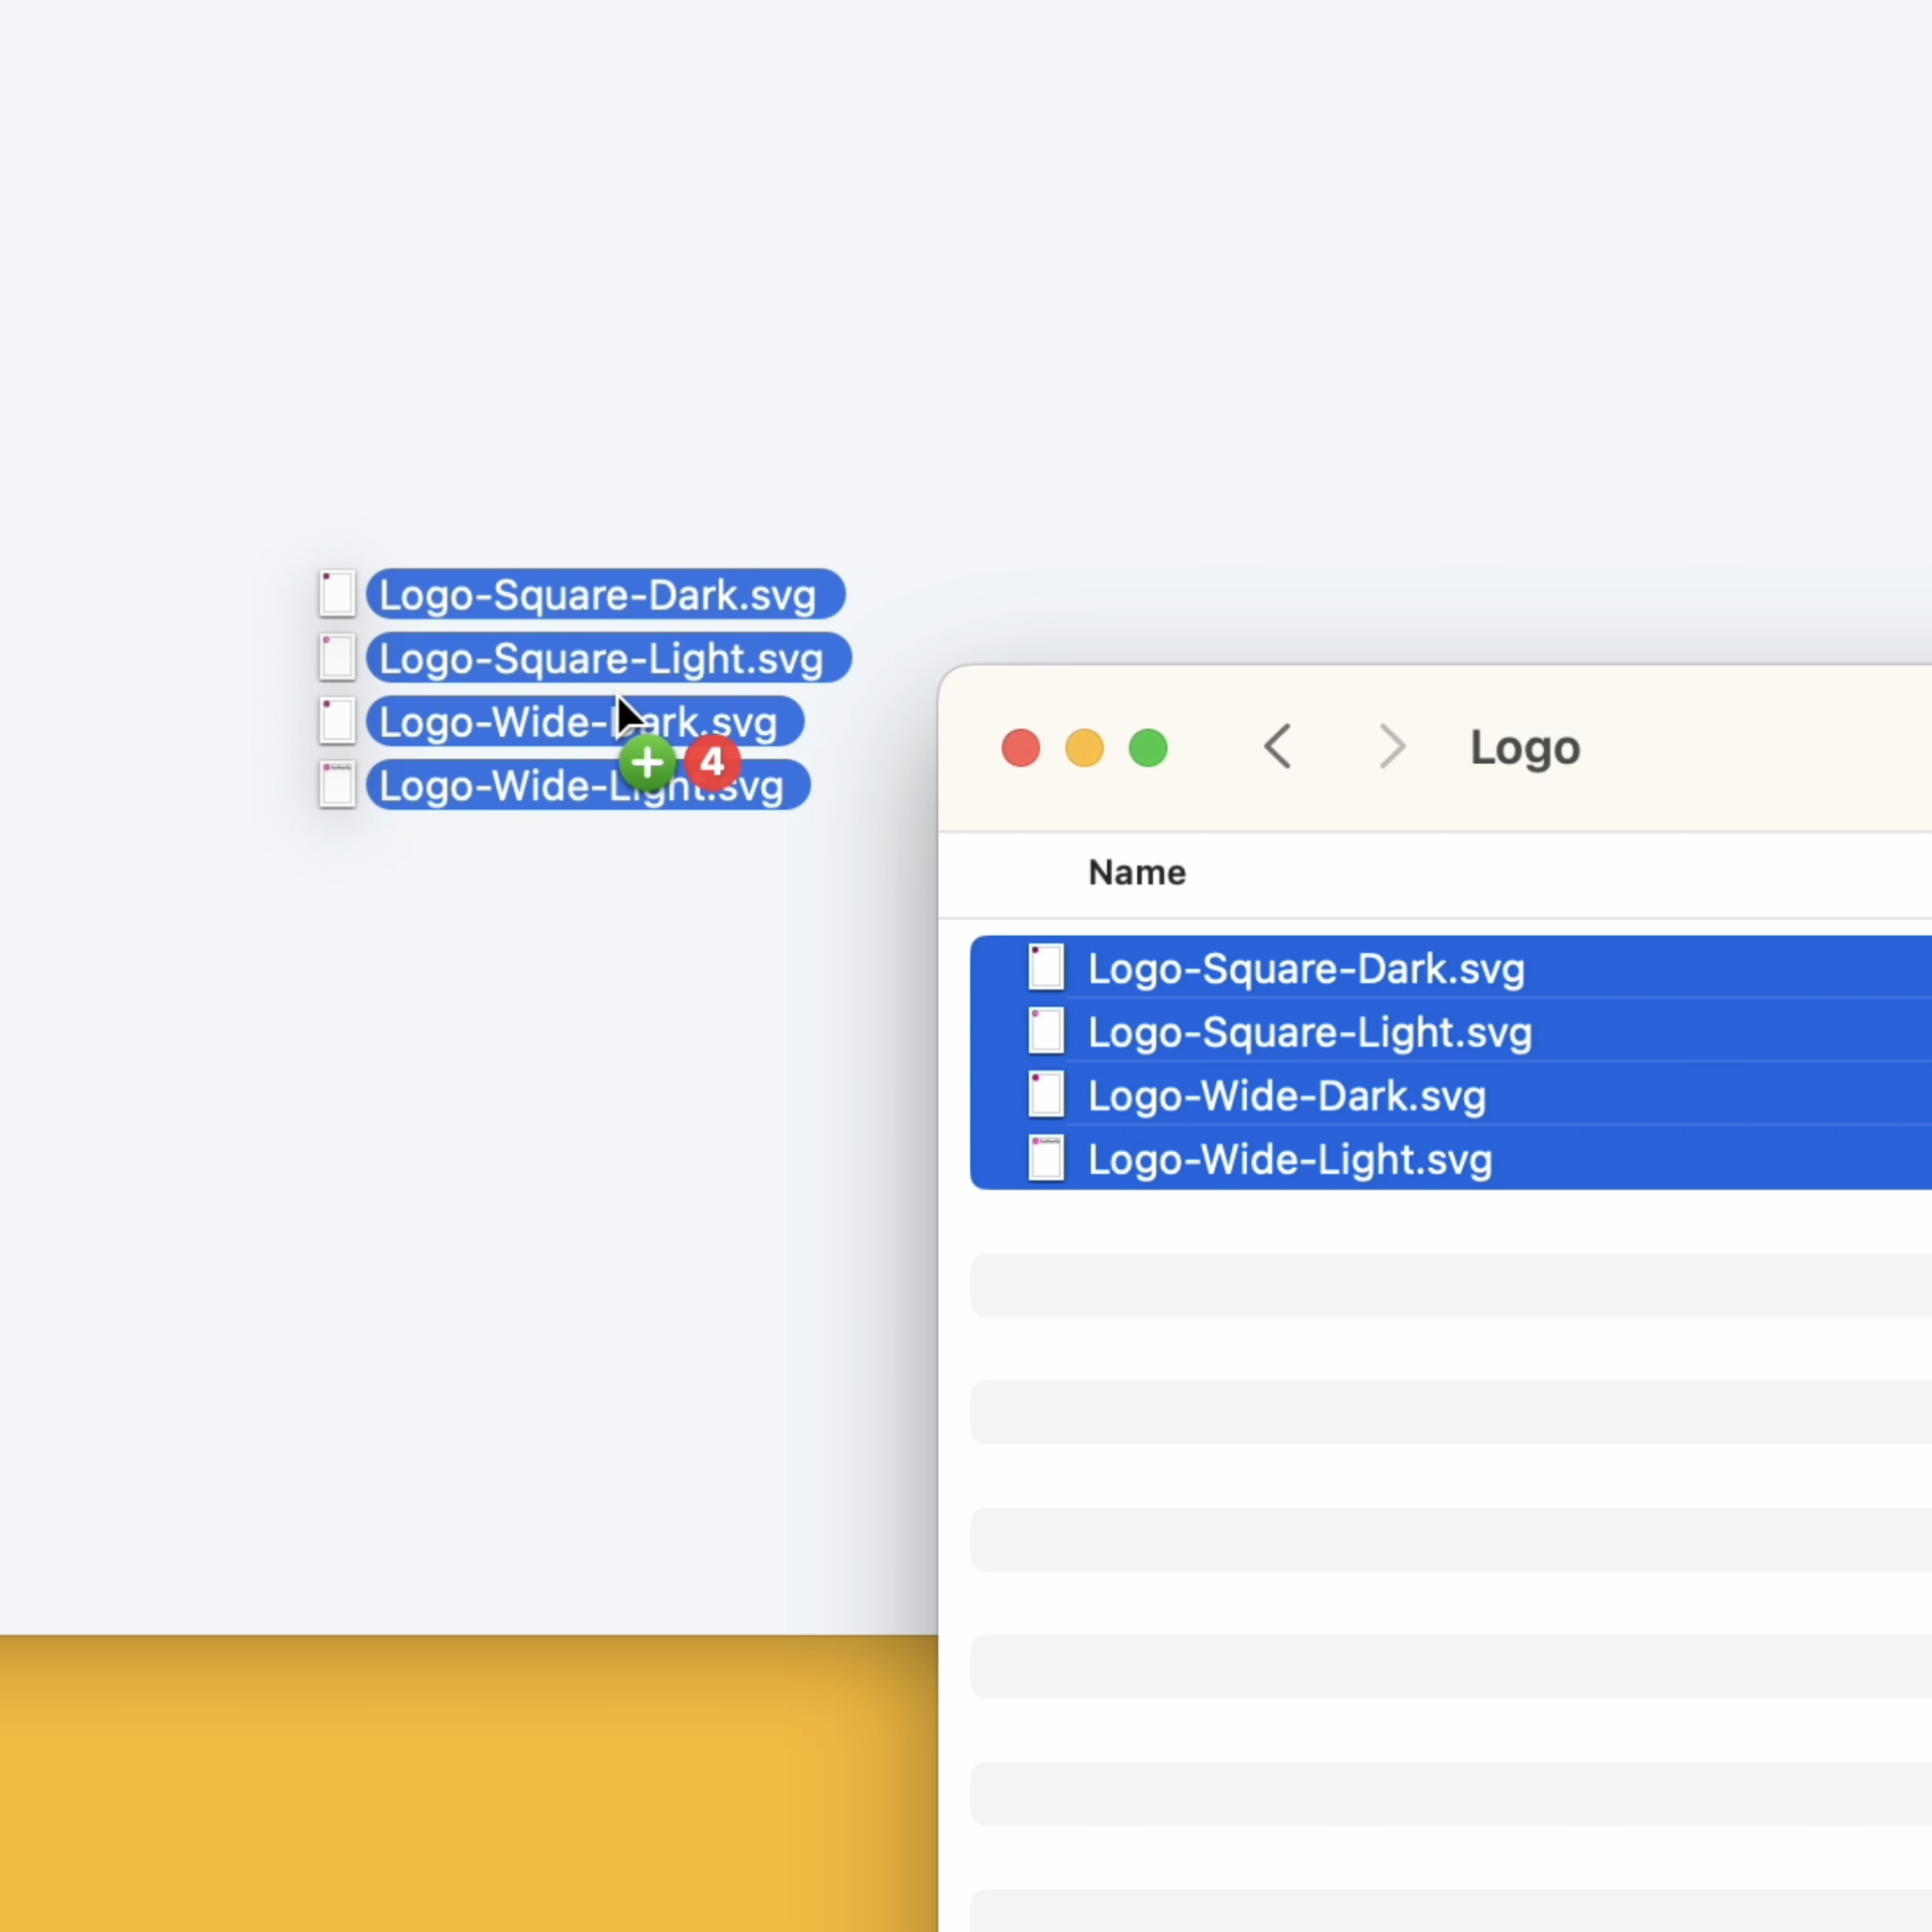Click the first empty gray row below the files

coord(1450,1285)
